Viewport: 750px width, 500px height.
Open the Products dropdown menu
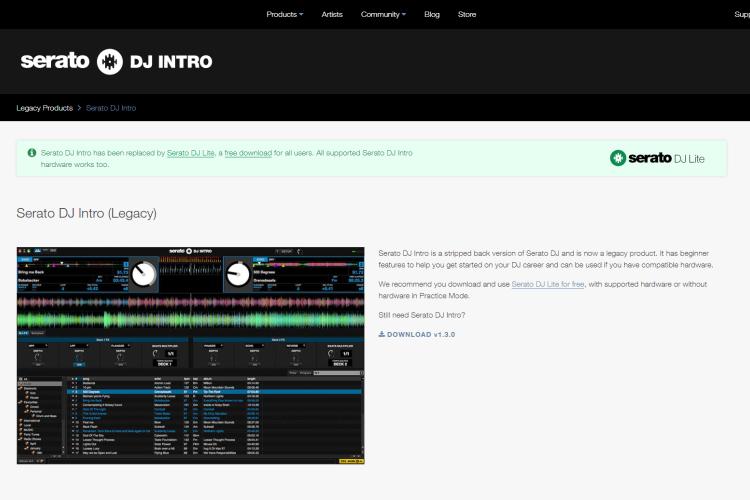[285, 14]
